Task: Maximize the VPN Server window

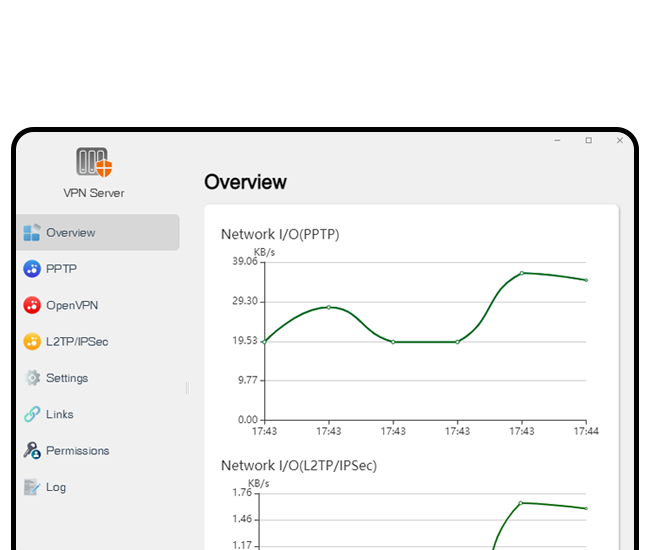Action: [x=588, y=141]
